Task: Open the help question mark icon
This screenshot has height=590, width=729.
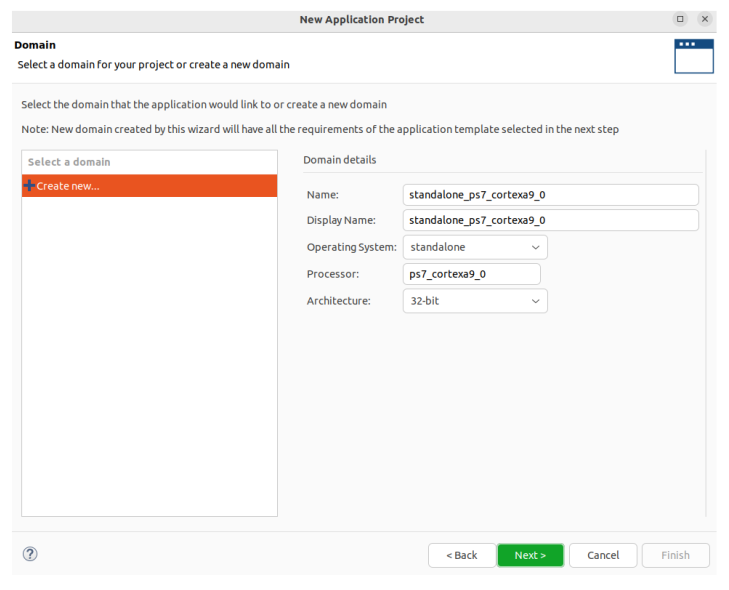Action: (x=30, y=554)
